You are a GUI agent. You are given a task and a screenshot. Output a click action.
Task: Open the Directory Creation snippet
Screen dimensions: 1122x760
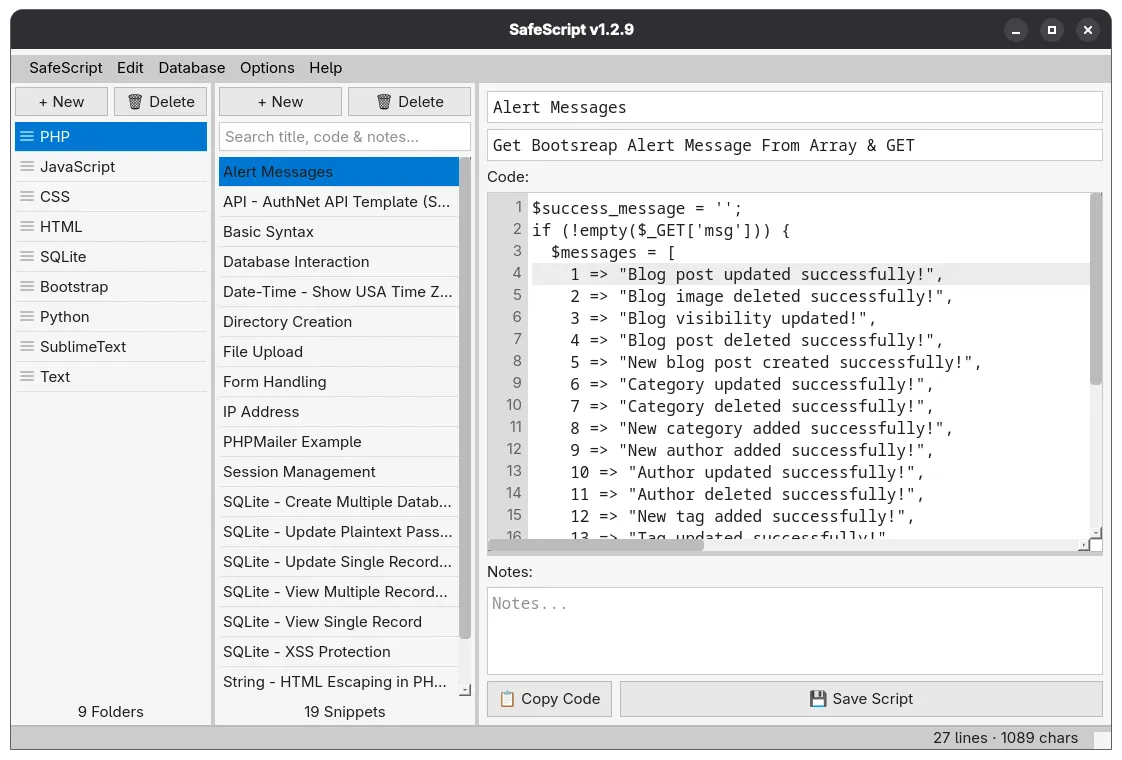tap(338, 322)
